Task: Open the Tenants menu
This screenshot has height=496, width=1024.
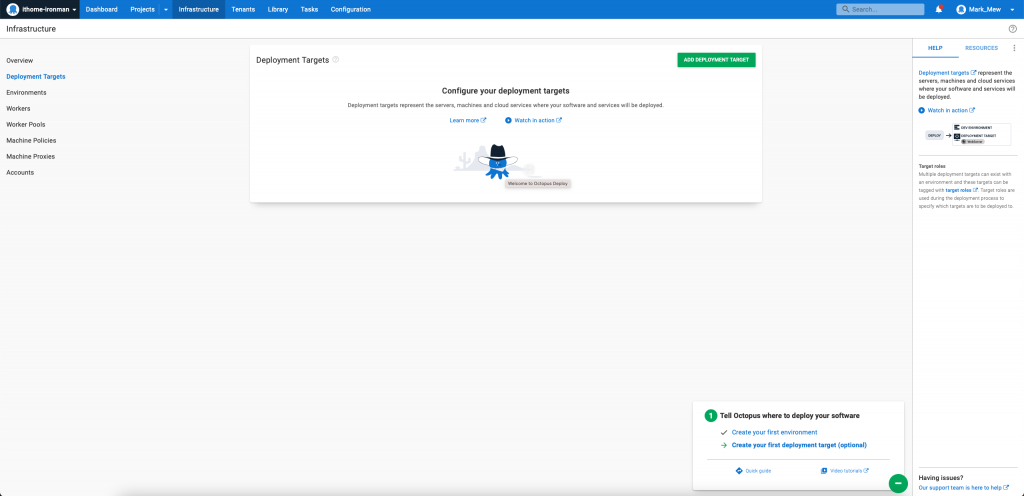Action: (243, 9)
